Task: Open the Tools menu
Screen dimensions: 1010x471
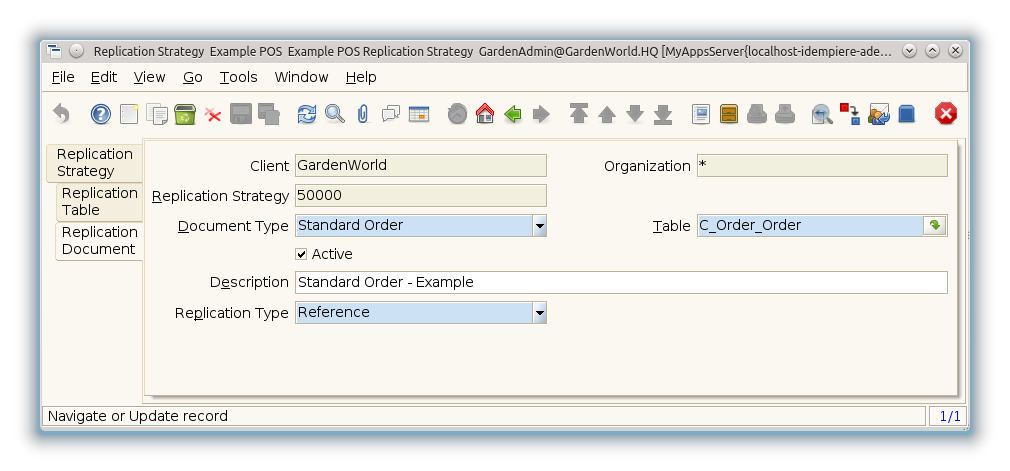Action: [x=238, y=77]
